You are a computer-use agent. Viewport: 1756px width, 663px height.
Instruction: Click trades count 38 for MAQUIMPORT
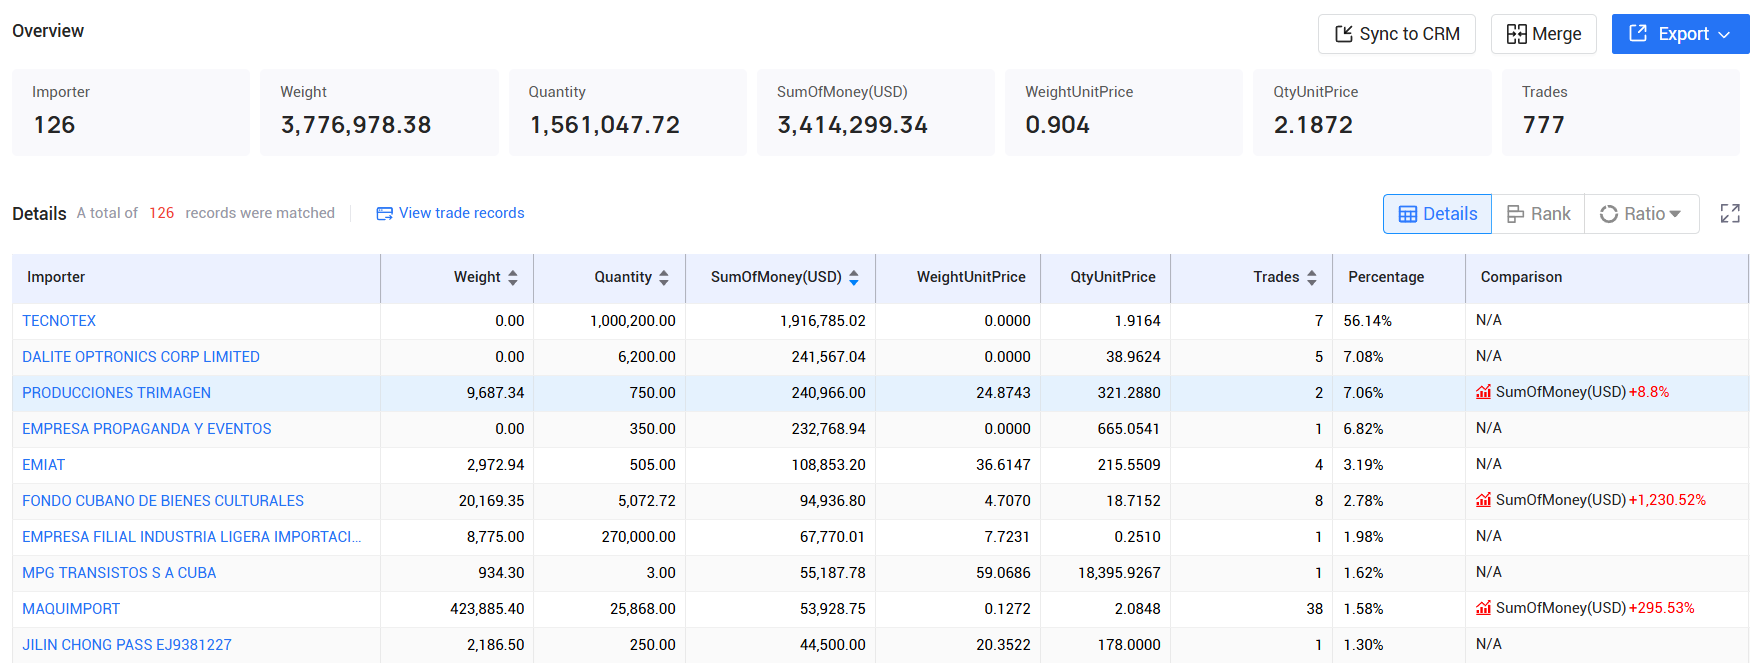pos(1314,609)
